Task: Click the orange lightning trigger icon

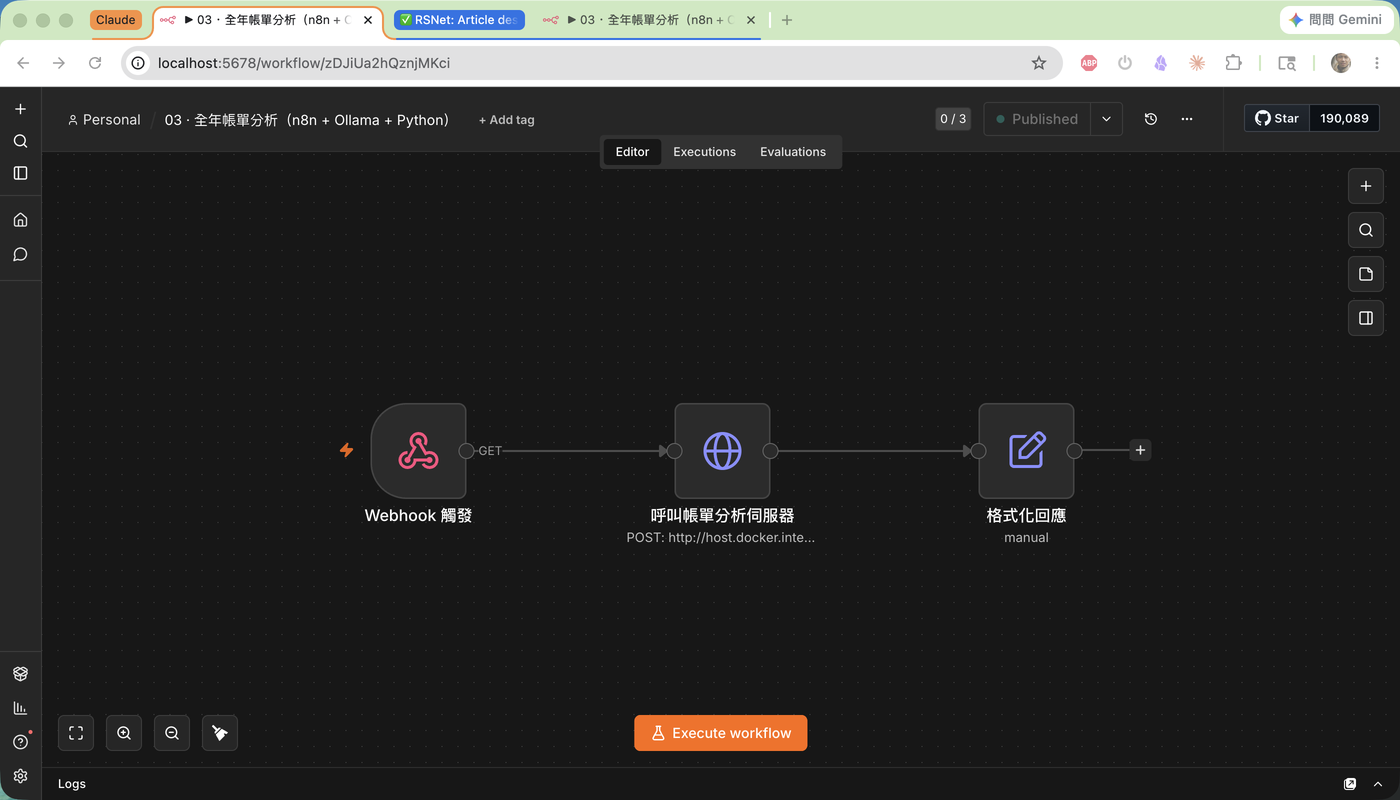Action: pos(347,450)
